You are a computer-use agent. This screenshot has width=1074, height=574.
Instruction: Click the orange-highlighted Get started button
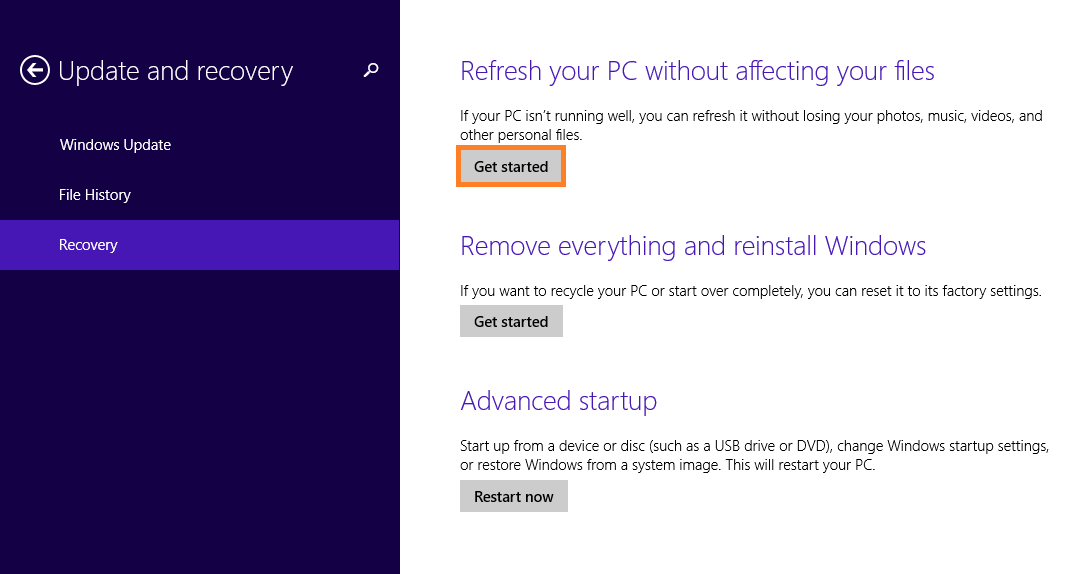click(x=511, y=166)
